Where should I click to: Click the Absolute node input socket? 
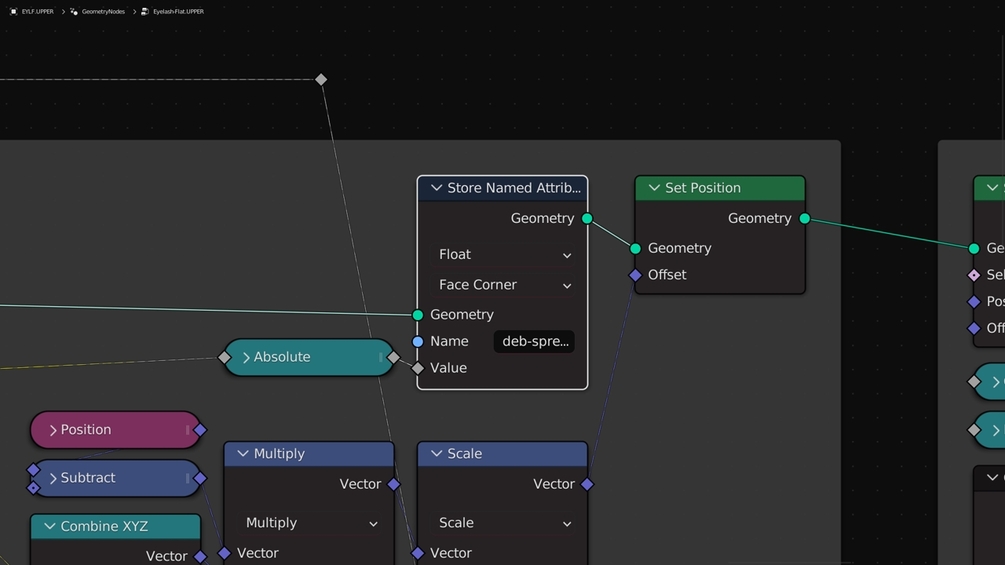(x=224, y=357)
